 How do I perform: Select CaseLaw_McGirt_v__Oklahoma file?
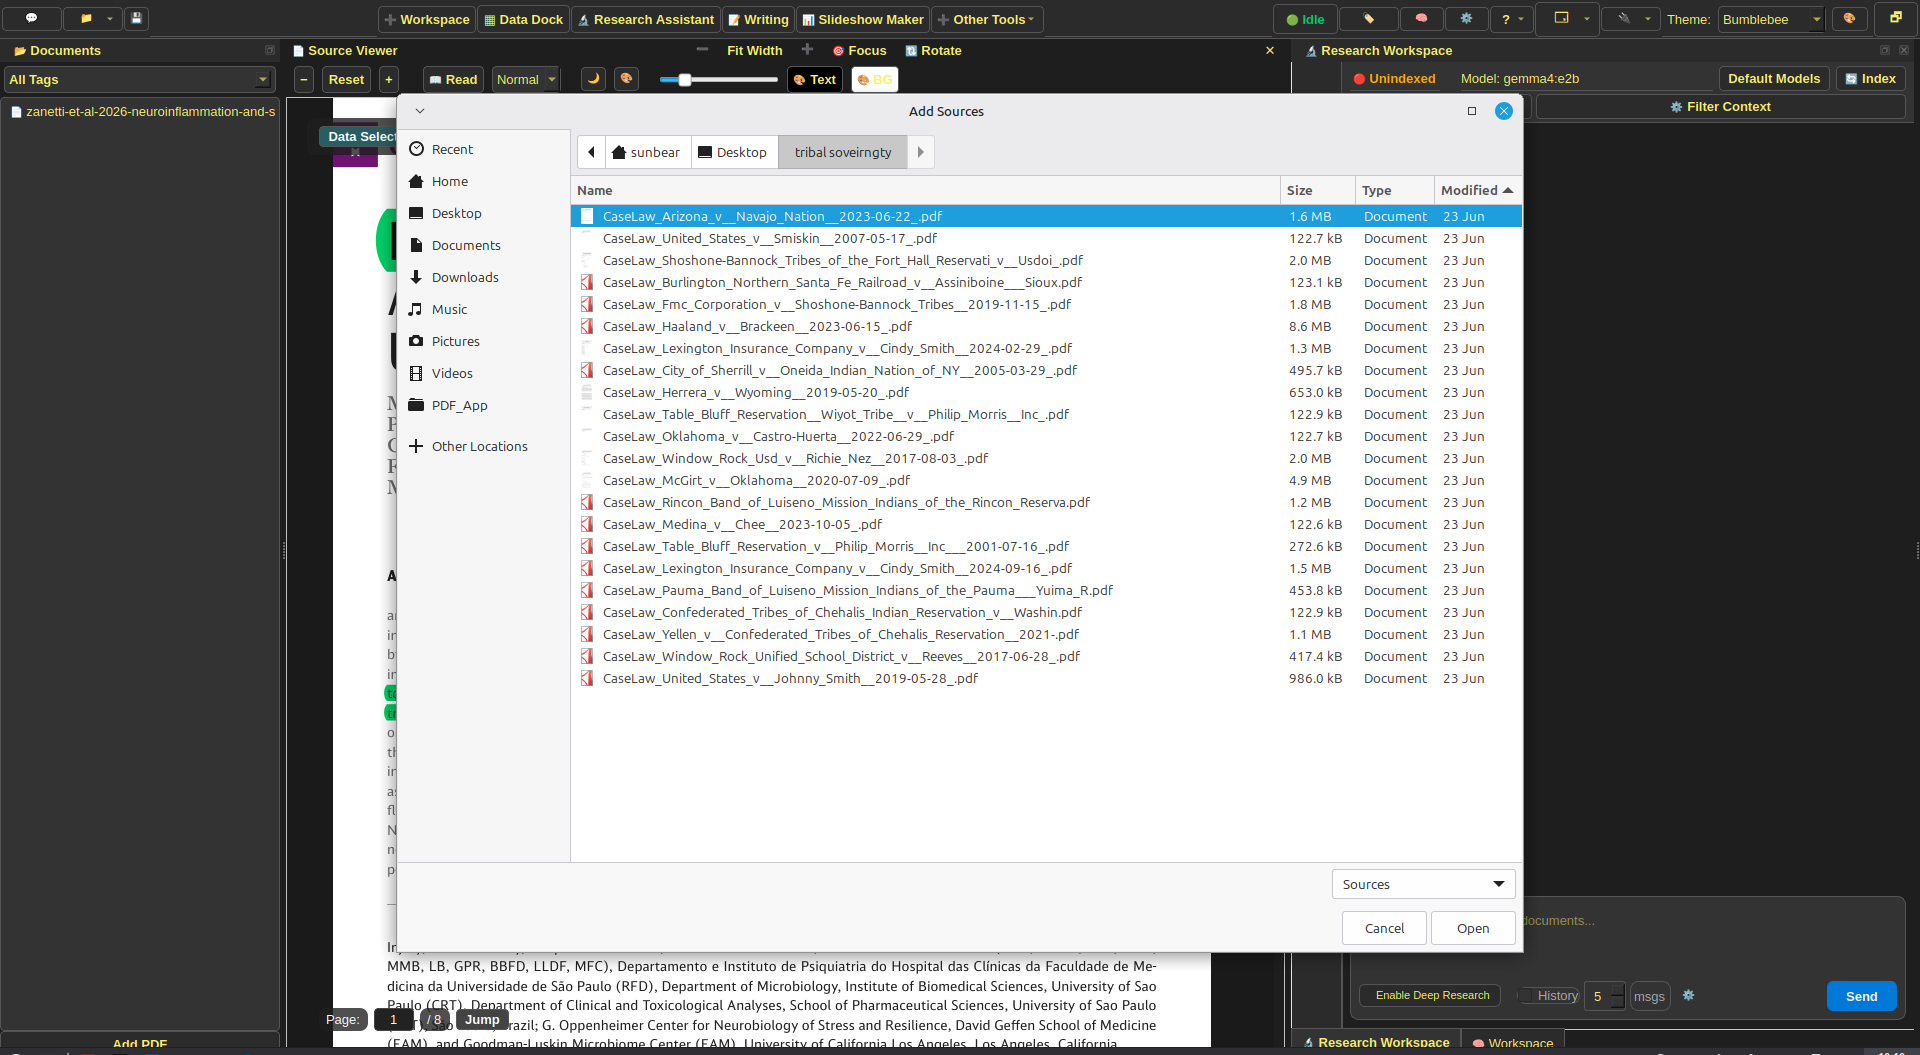click(1046, 480)
